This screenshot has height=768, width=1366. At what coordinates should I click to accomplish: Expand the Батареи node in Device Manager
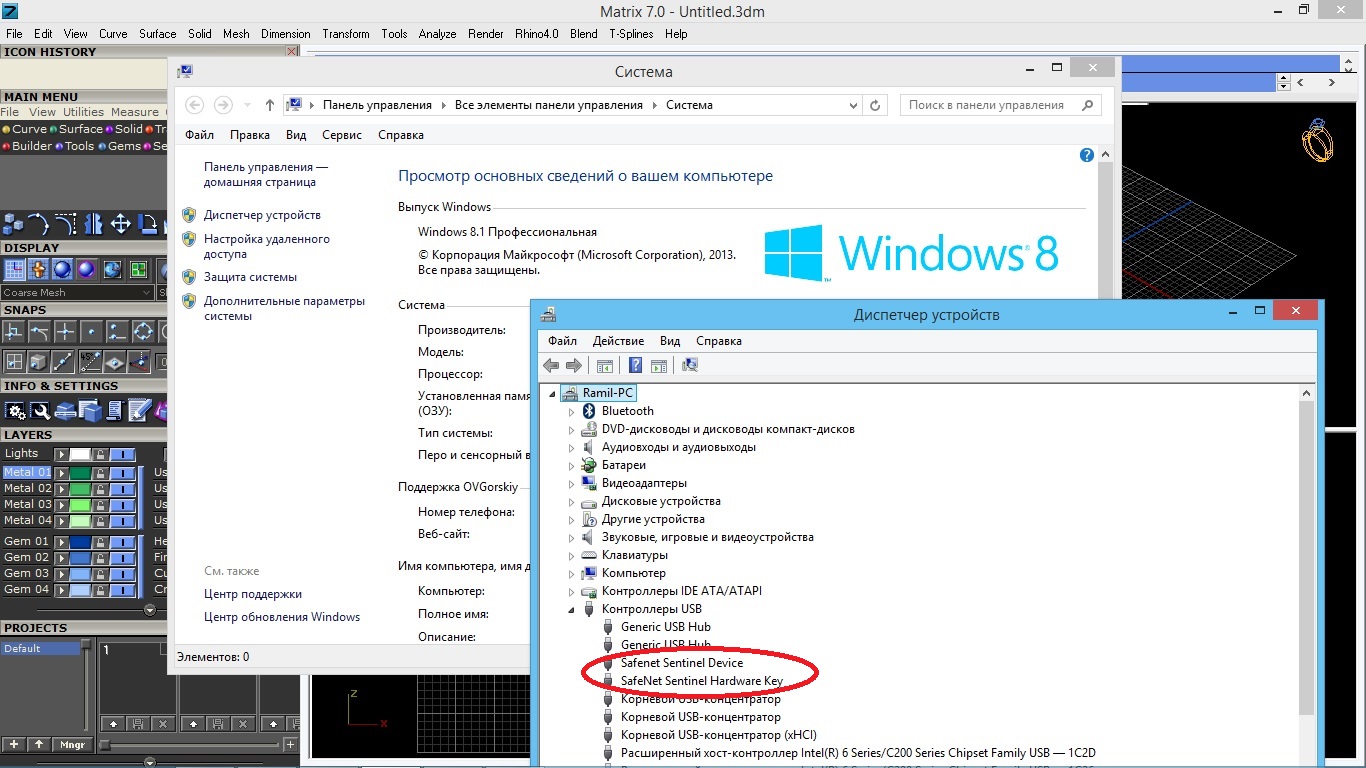click(572, 465)
